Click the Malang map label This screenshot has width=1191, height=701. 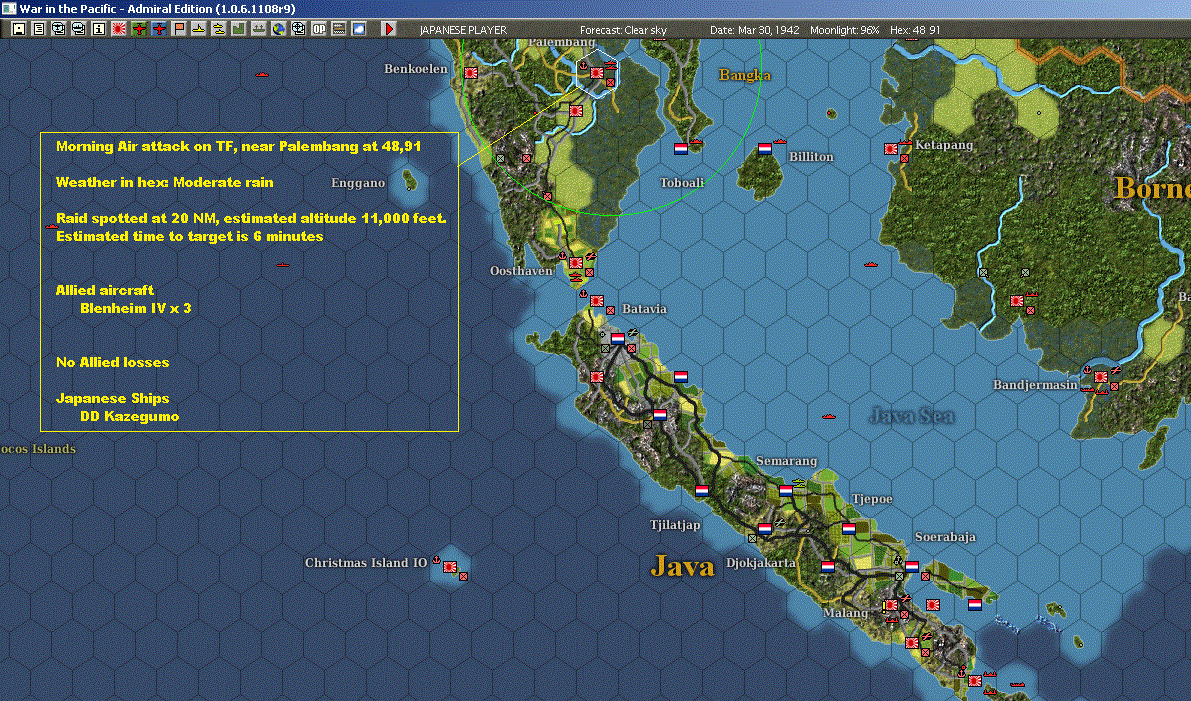pyautogui.click(x=845, y=612)
